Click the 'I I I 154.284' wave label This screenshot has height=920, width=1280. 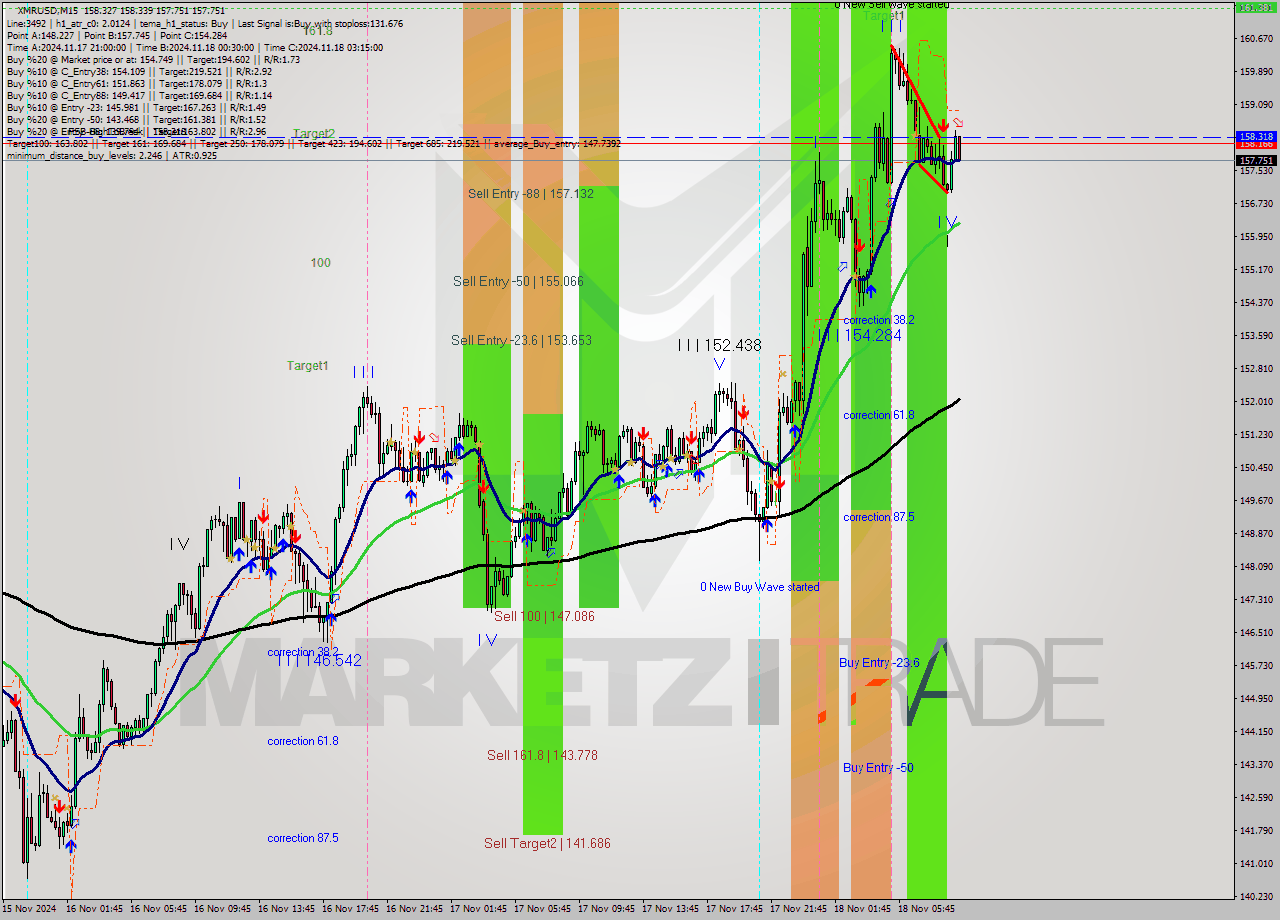click(x=859, y=335)
